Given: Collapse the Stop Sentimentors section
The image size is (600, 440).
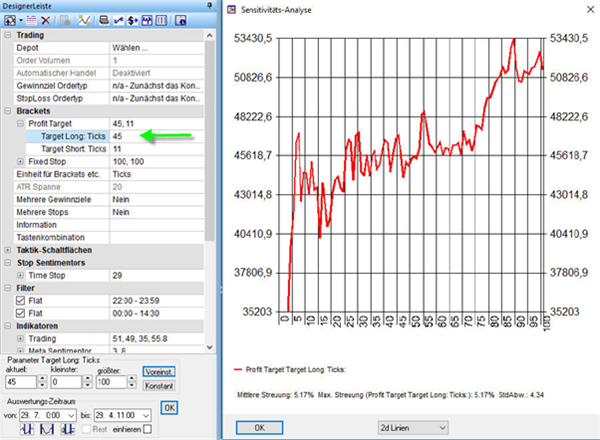Looking at the screenshot, I should (7, 262).
